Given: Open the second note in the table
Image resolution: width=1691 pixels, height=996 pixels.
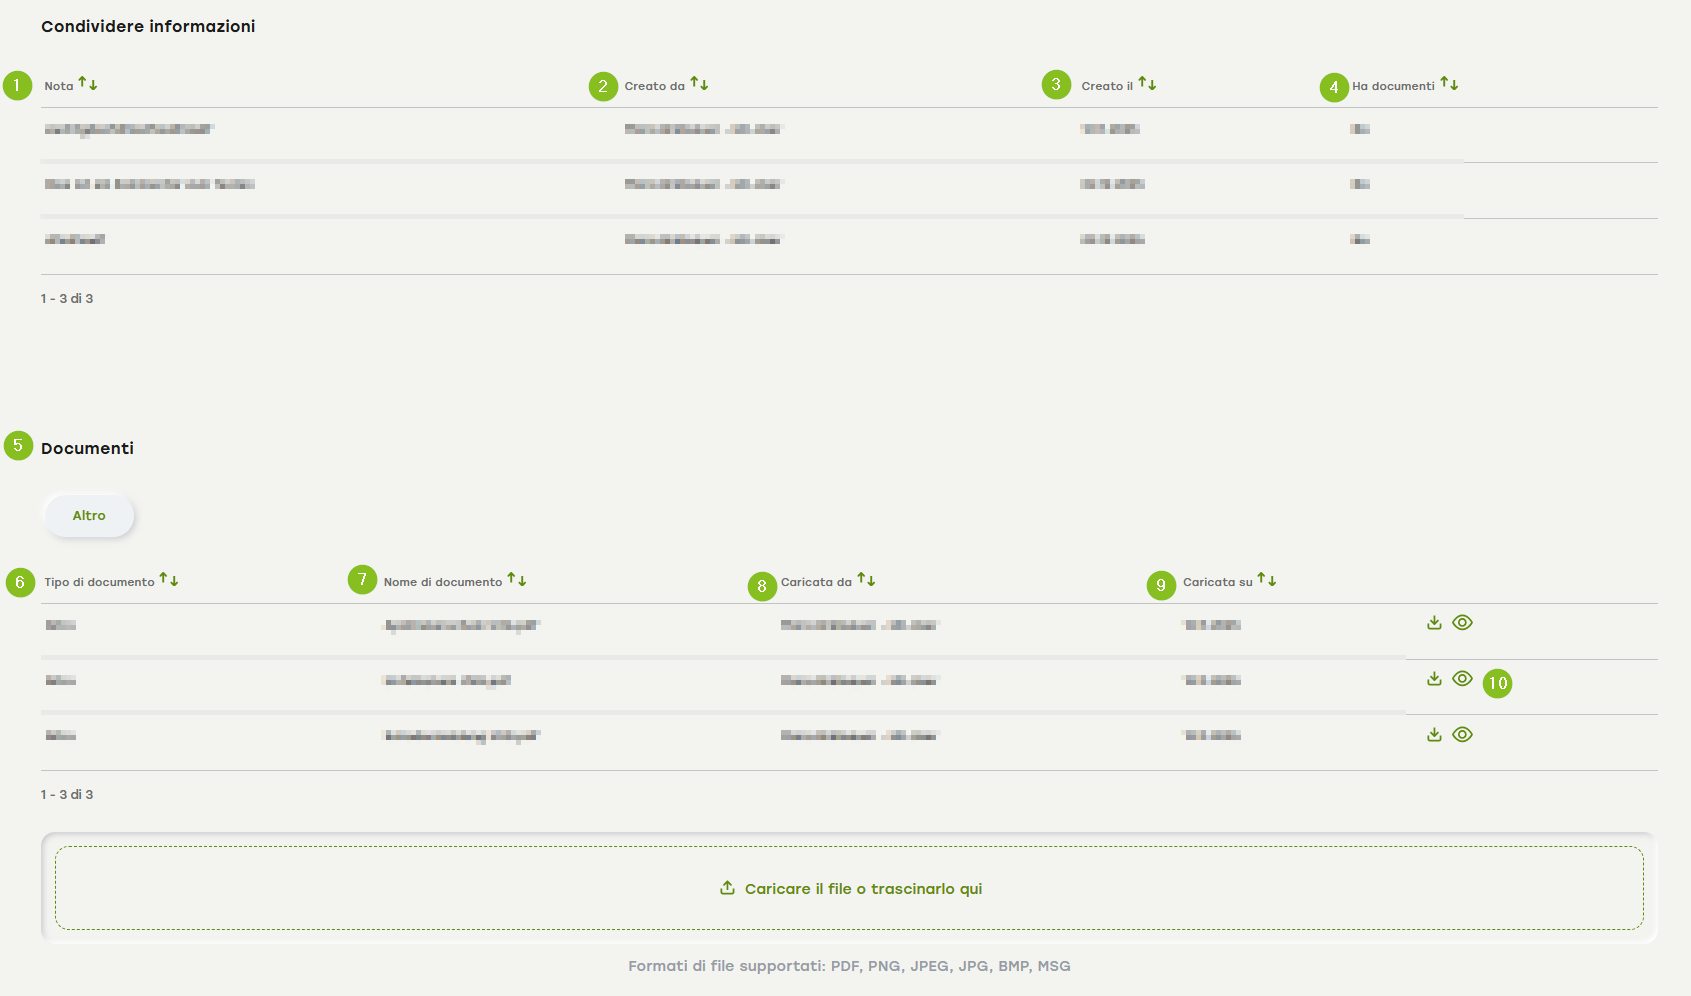Looking at the screenshot, I should (149, 184).
